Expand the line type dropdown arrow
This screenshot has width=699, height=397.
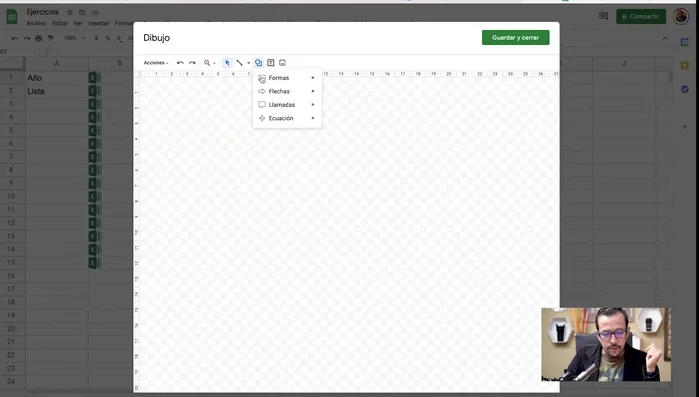click(x=248, y=63)
